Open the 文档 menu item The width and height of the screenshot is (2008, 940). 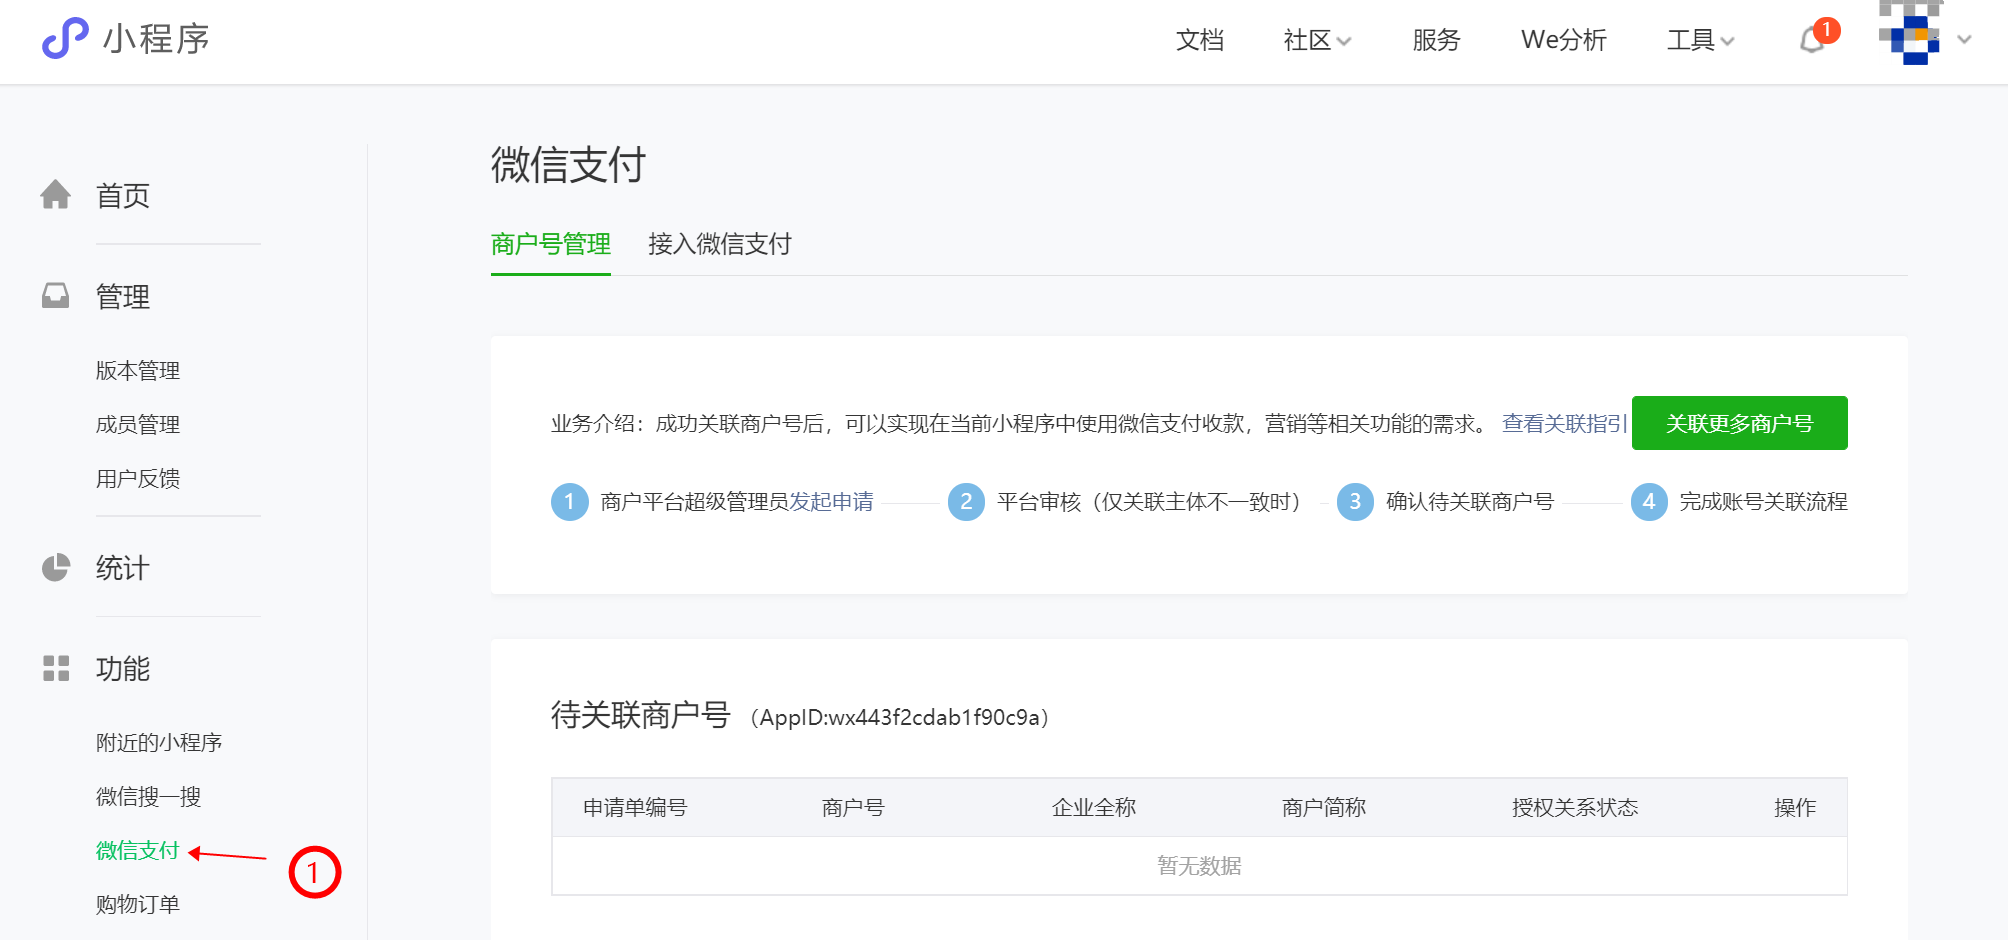[1200, 40]
